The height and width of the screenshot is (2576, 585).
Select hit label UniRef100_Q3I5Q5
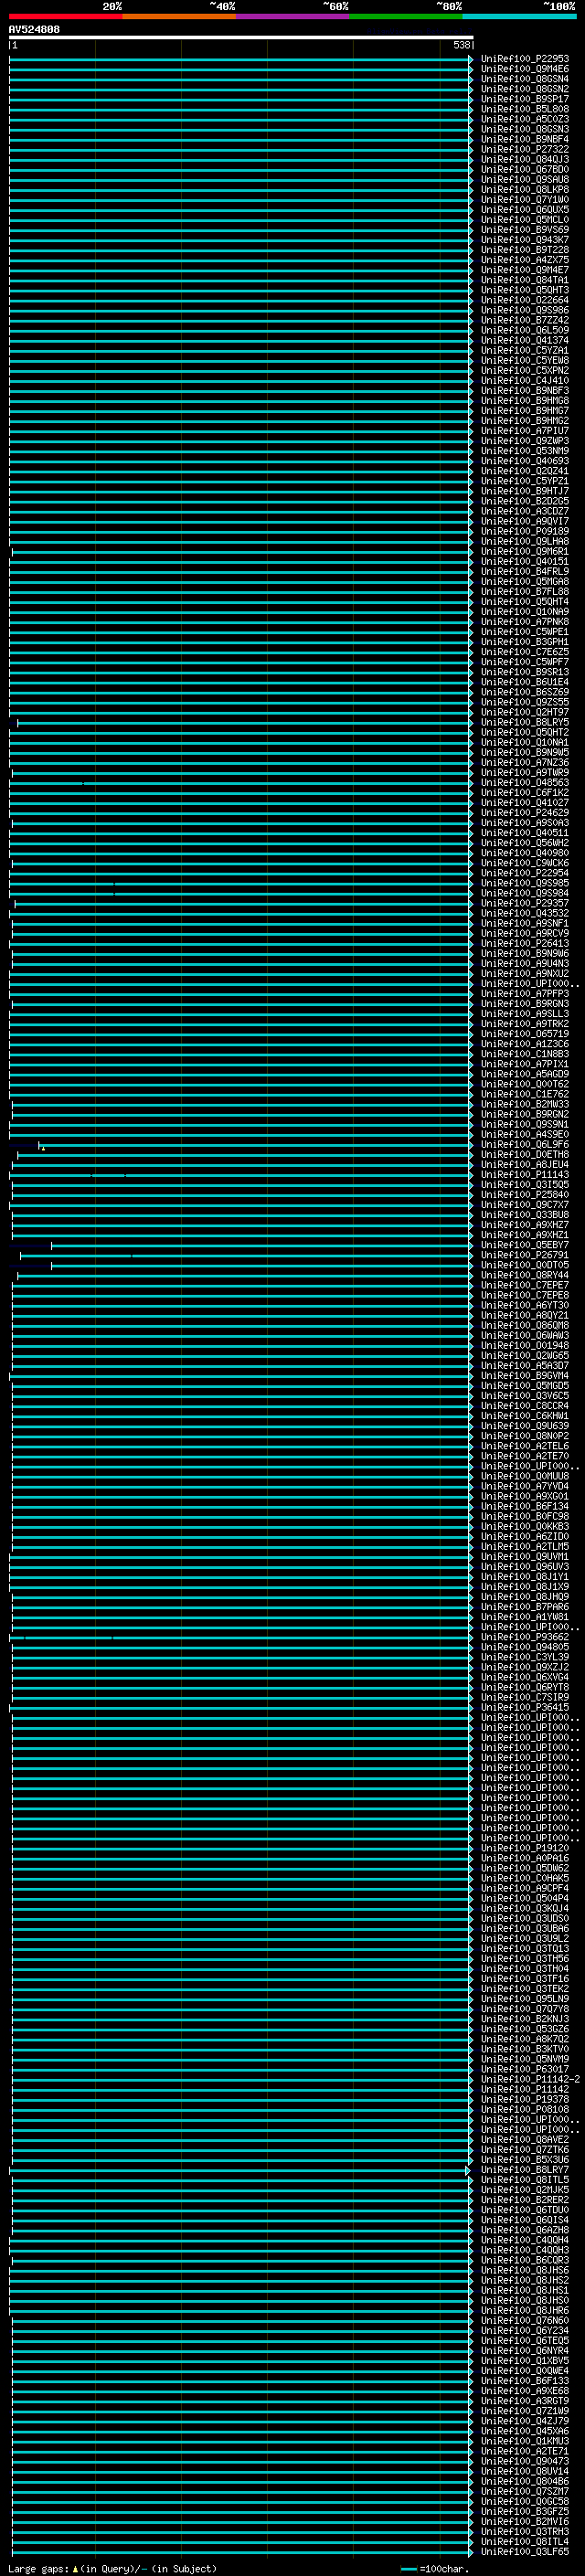(524, 1185)
